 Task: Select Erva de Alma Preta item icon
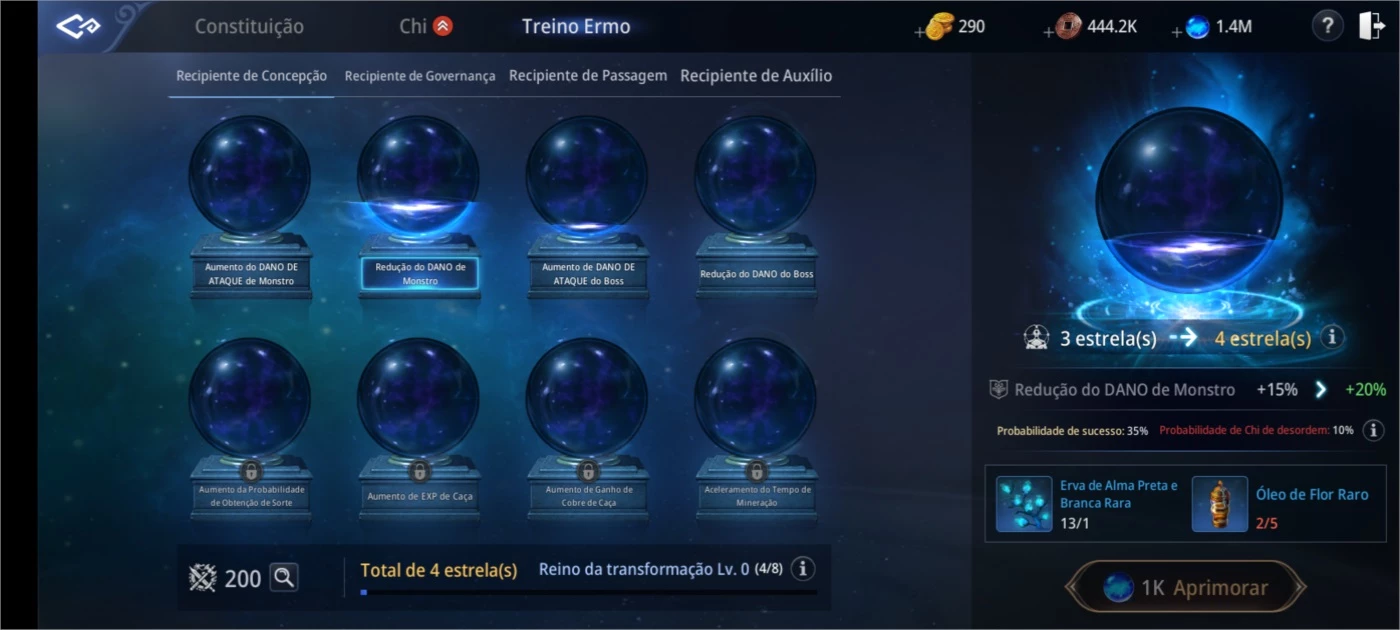click(x=1024, y=504)
